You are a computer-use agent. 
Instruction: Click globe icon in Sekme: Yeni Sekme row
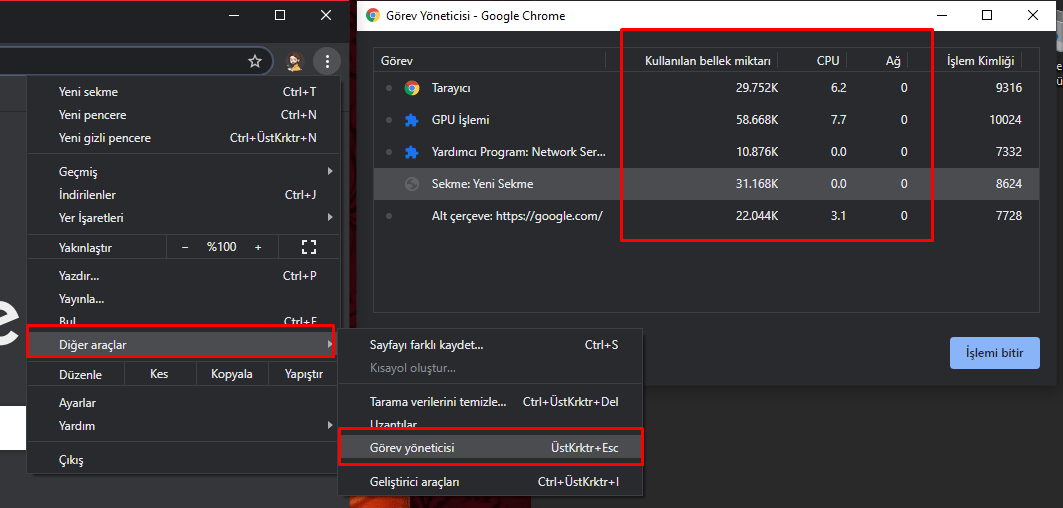point(412,184)
